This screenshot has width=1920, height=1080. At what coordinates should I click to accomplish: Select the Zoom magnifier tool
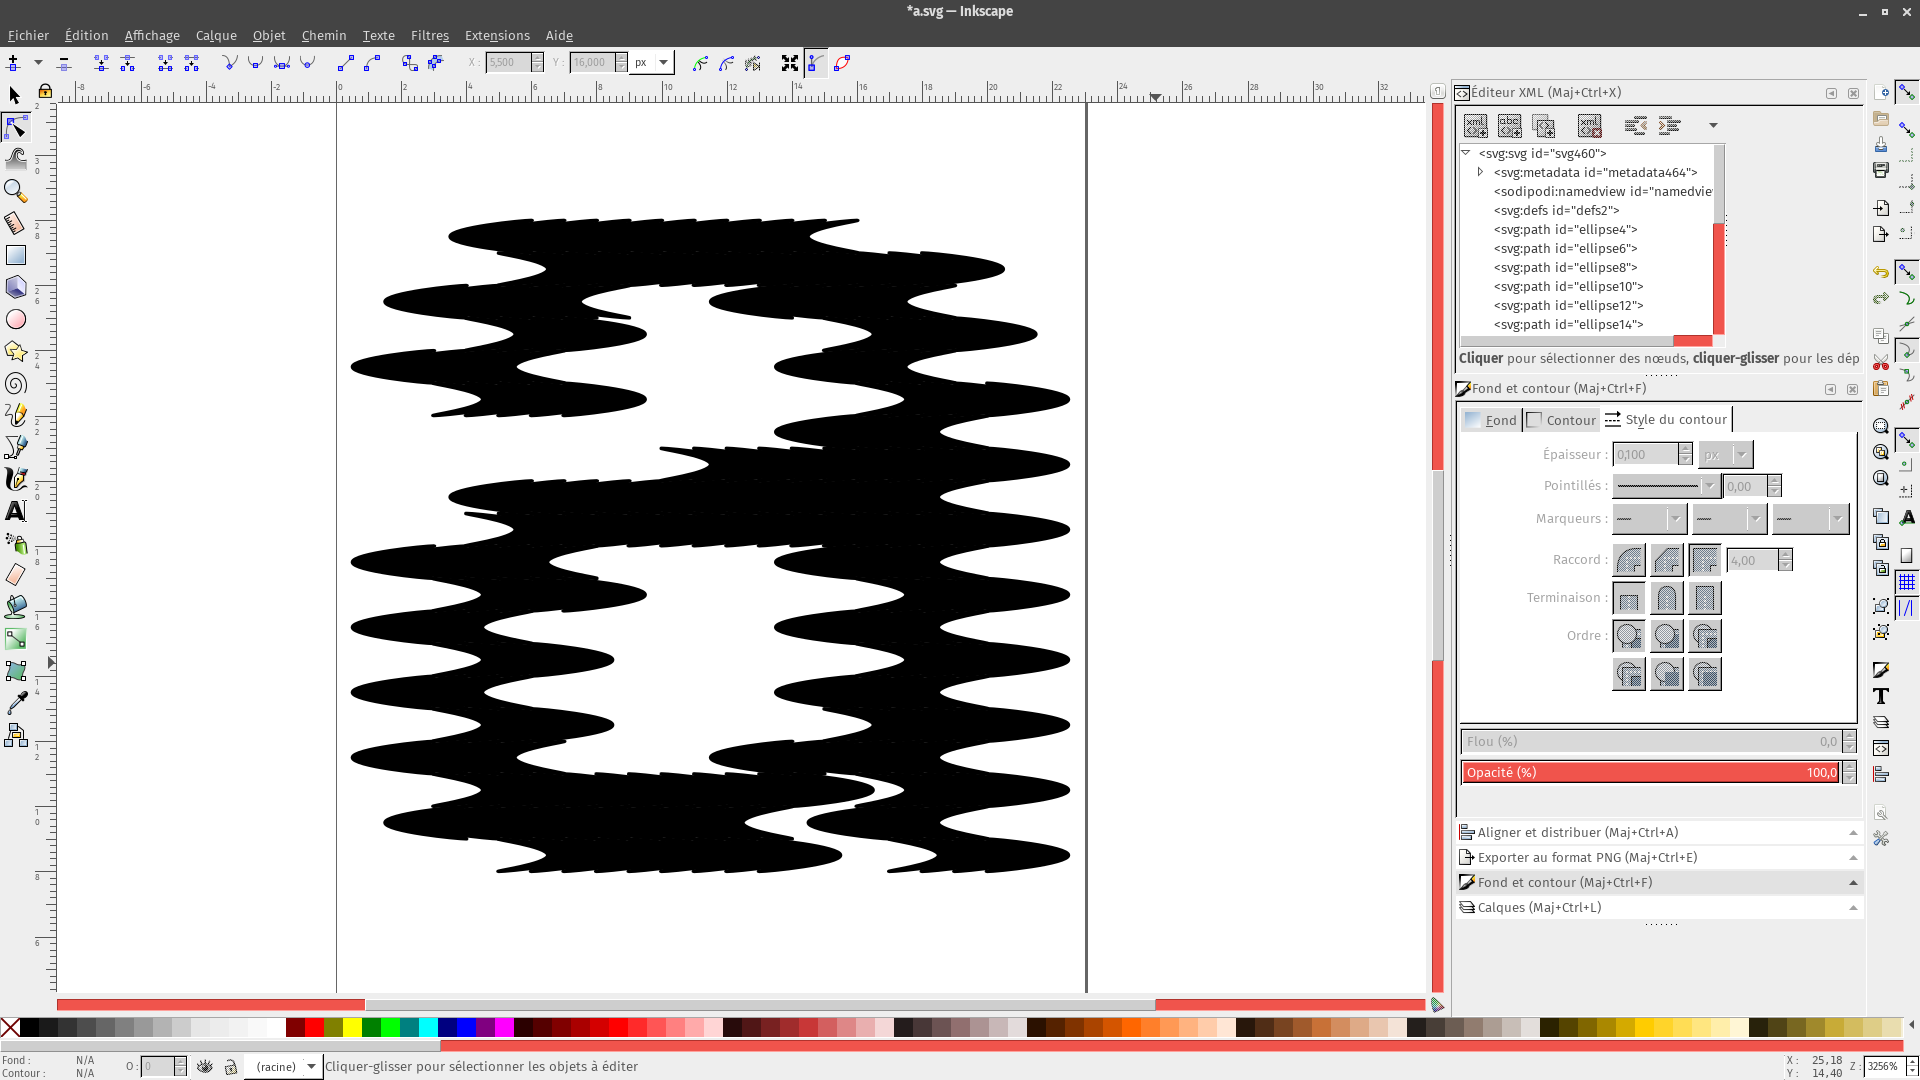point(15,190)
